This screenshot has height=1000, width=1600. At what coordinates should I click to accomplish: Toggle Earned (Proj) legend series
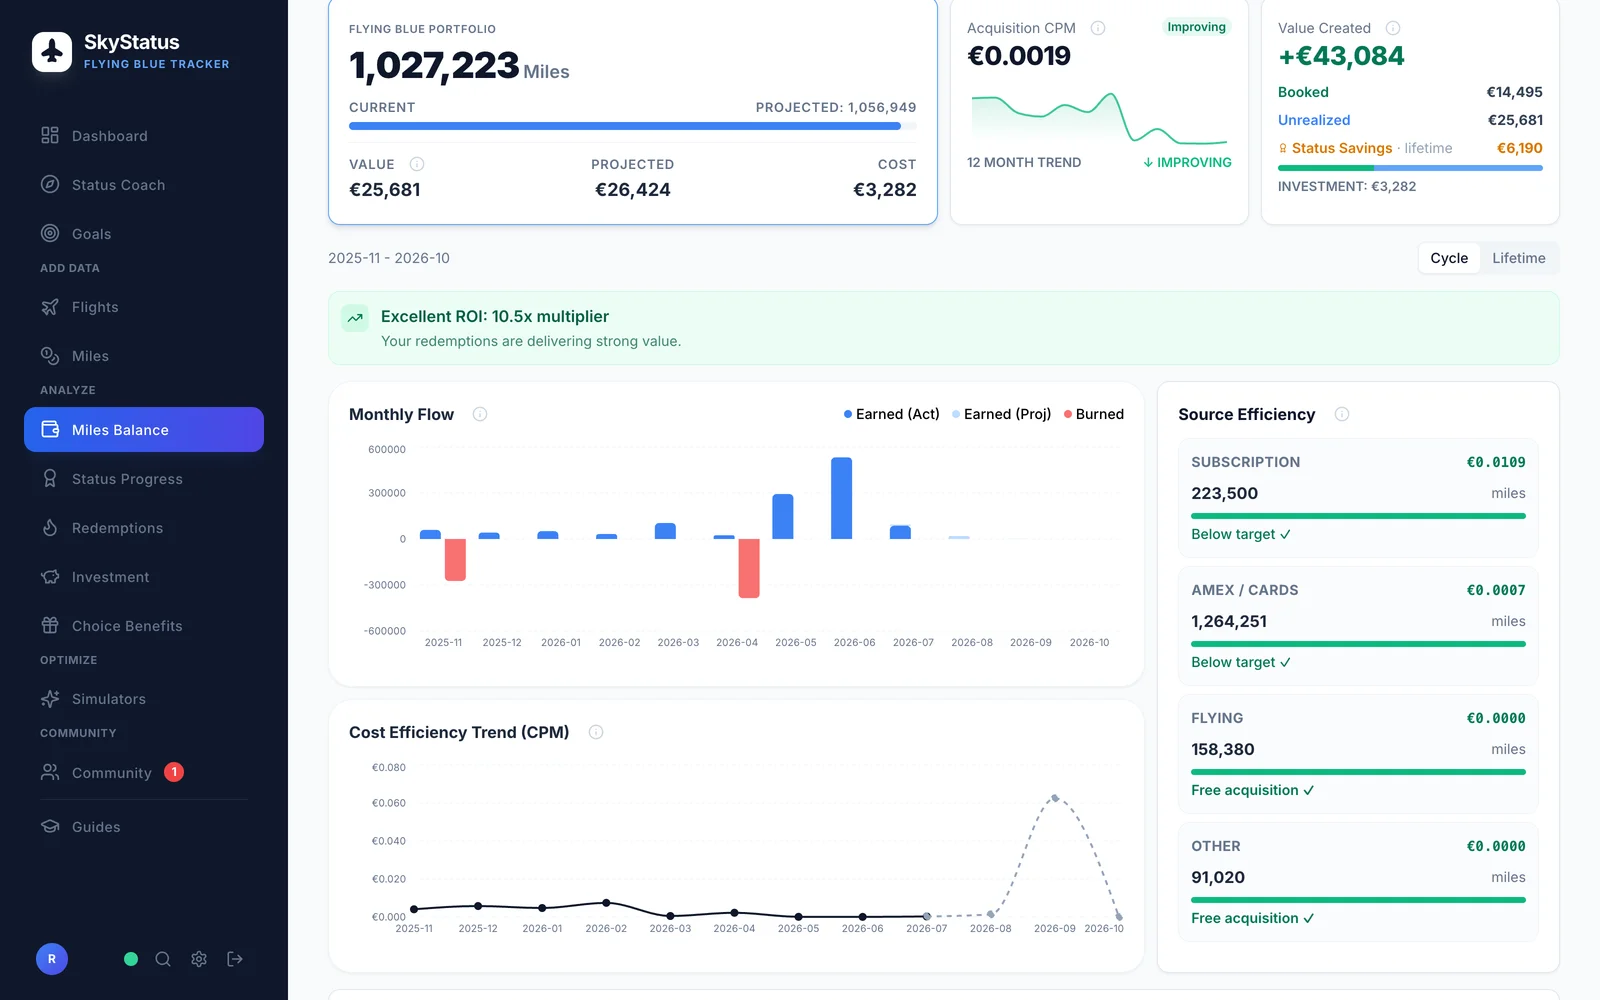1001,414
